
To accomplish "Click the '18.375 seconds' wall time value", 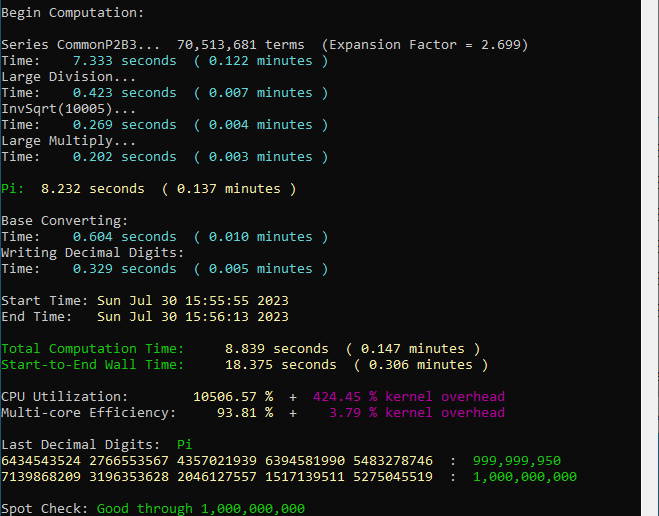I will point(280,365).
